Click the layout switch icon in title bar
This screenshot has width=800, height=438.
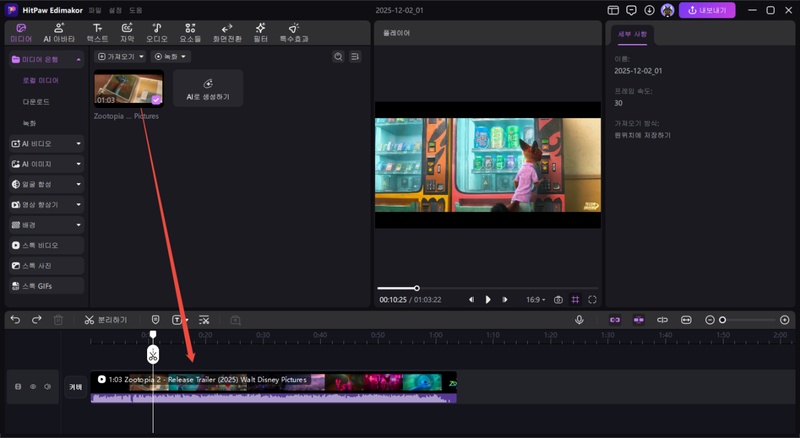(613, 10)
